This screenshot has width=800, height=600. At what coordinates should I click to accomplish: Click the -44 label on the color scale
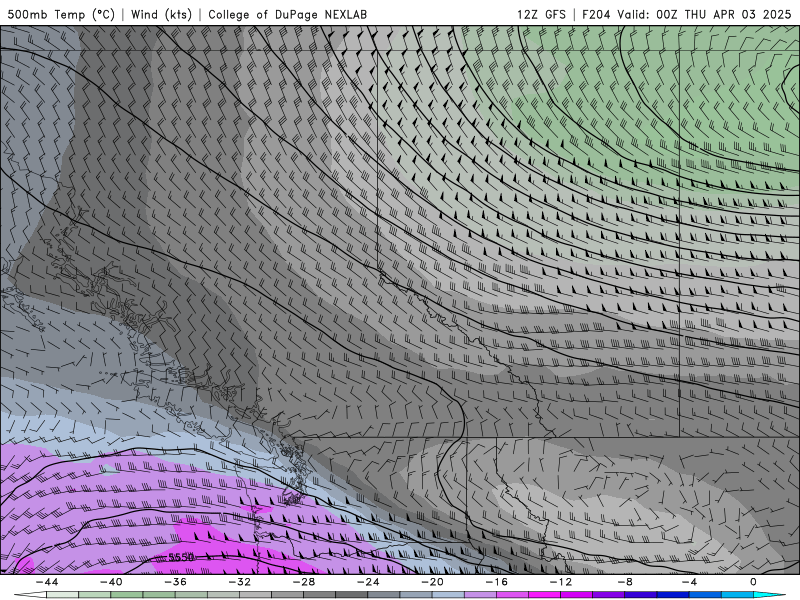click(47, 582)
